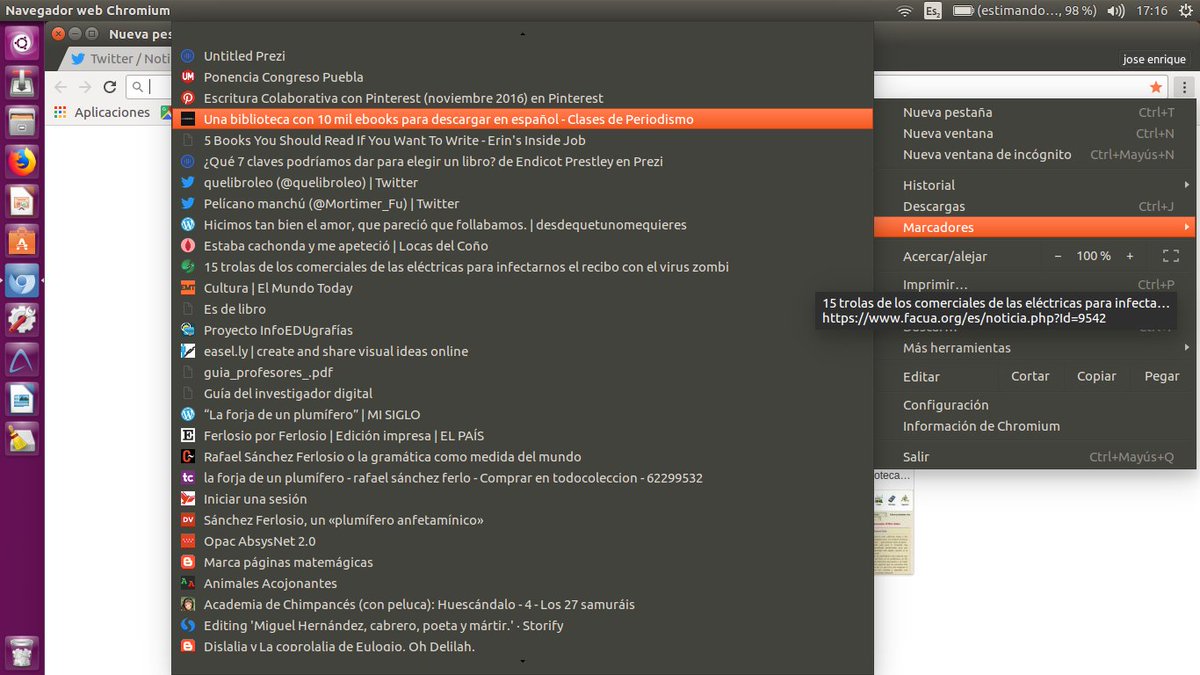Open 5 Books You Should Read bookmark

coord(522,140)
